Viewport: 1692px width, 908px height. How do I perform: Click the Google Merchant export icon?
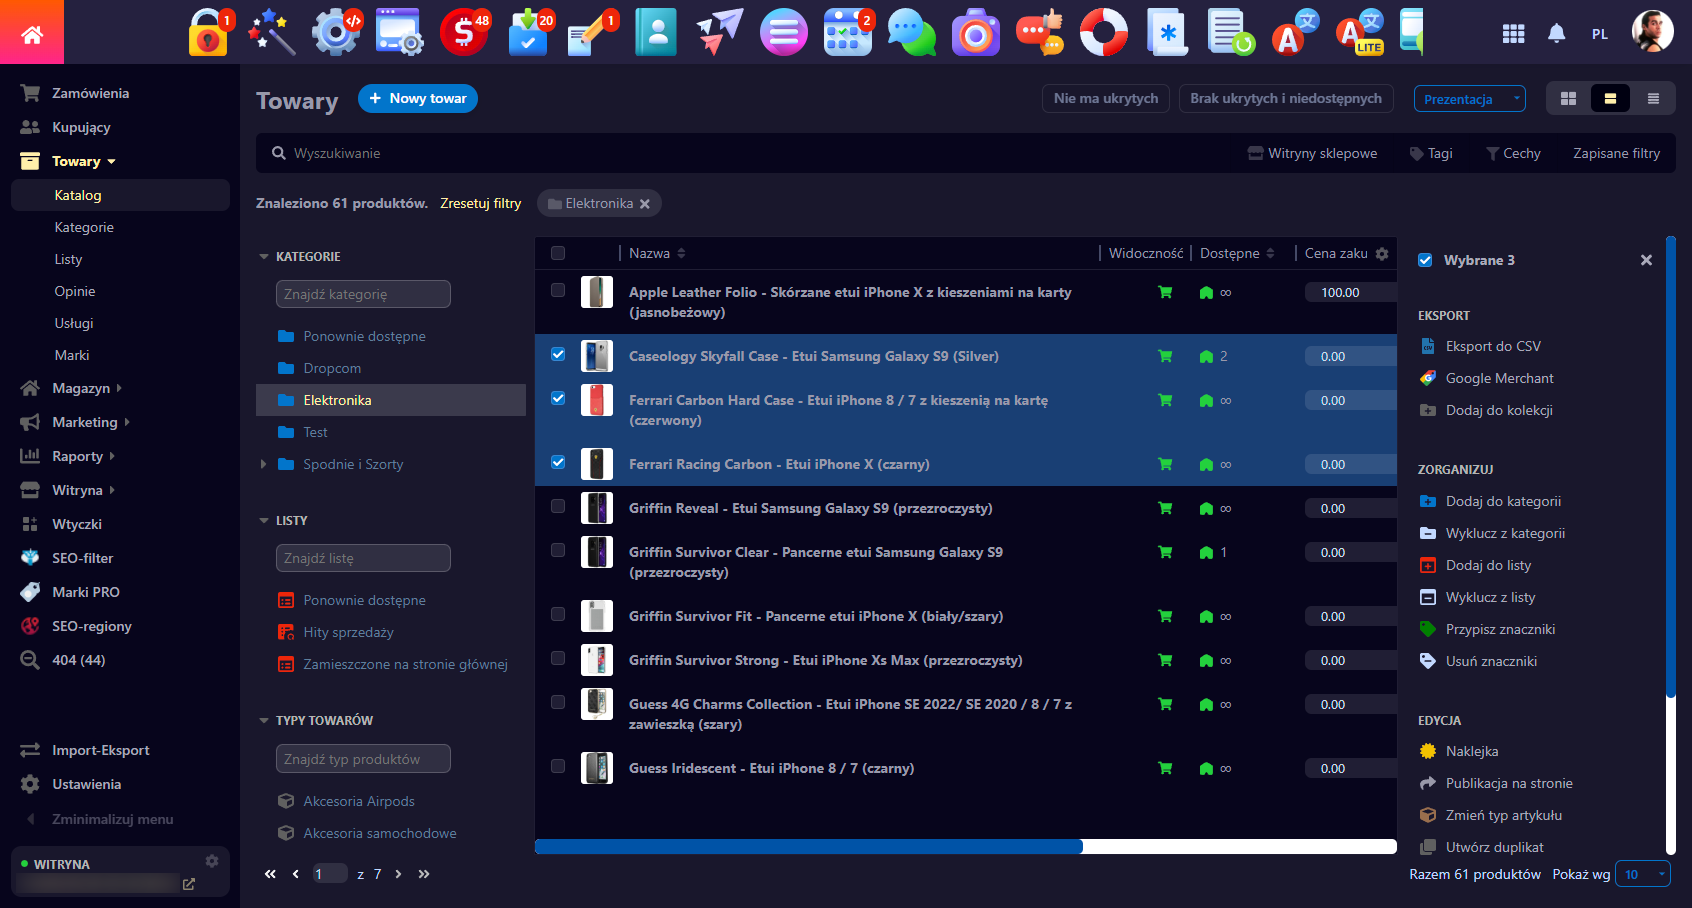coord(1428,378)
